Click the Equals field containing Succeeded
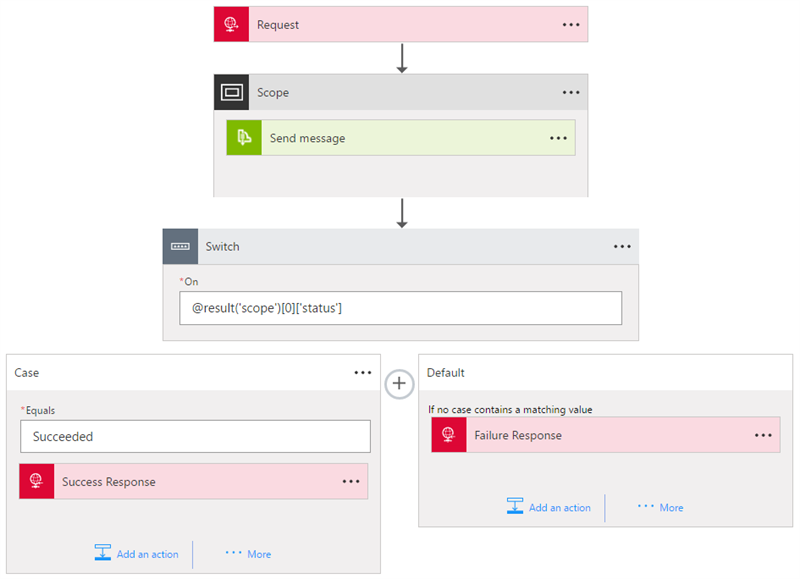Image resolution: width=800 pixels, height=579 pixels. click(195, 436)
